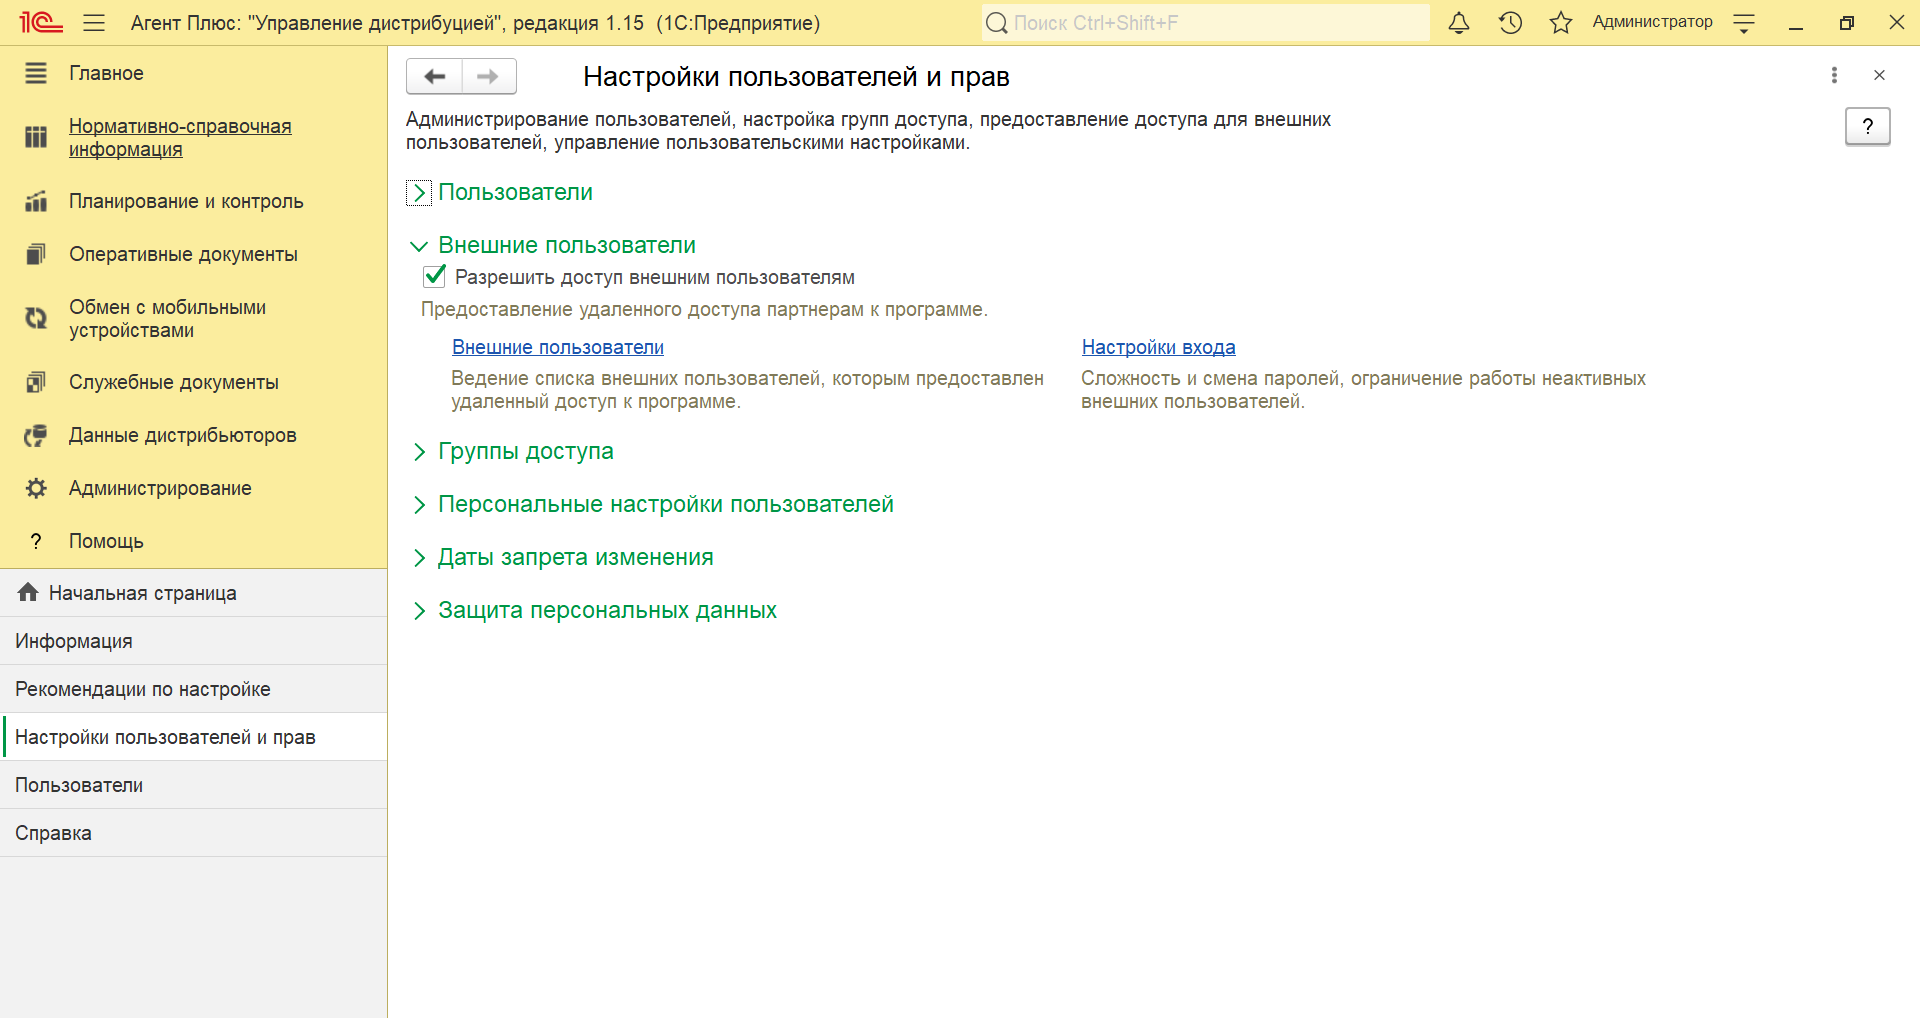This screenshot has width=1920, height=1018.
Task: Uncheck Разрешить доступ внешним пользователям
Action: click(x=434, y=276)
